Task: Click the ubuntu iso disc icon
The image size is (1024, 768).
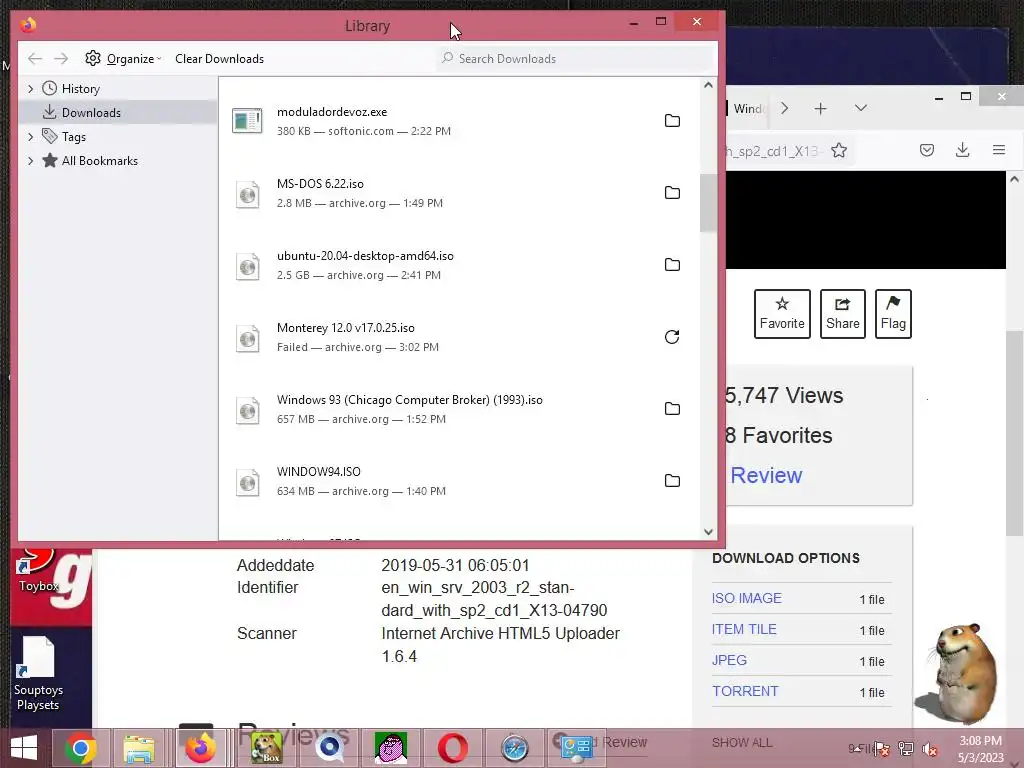Action: click(x=248, y=266)
